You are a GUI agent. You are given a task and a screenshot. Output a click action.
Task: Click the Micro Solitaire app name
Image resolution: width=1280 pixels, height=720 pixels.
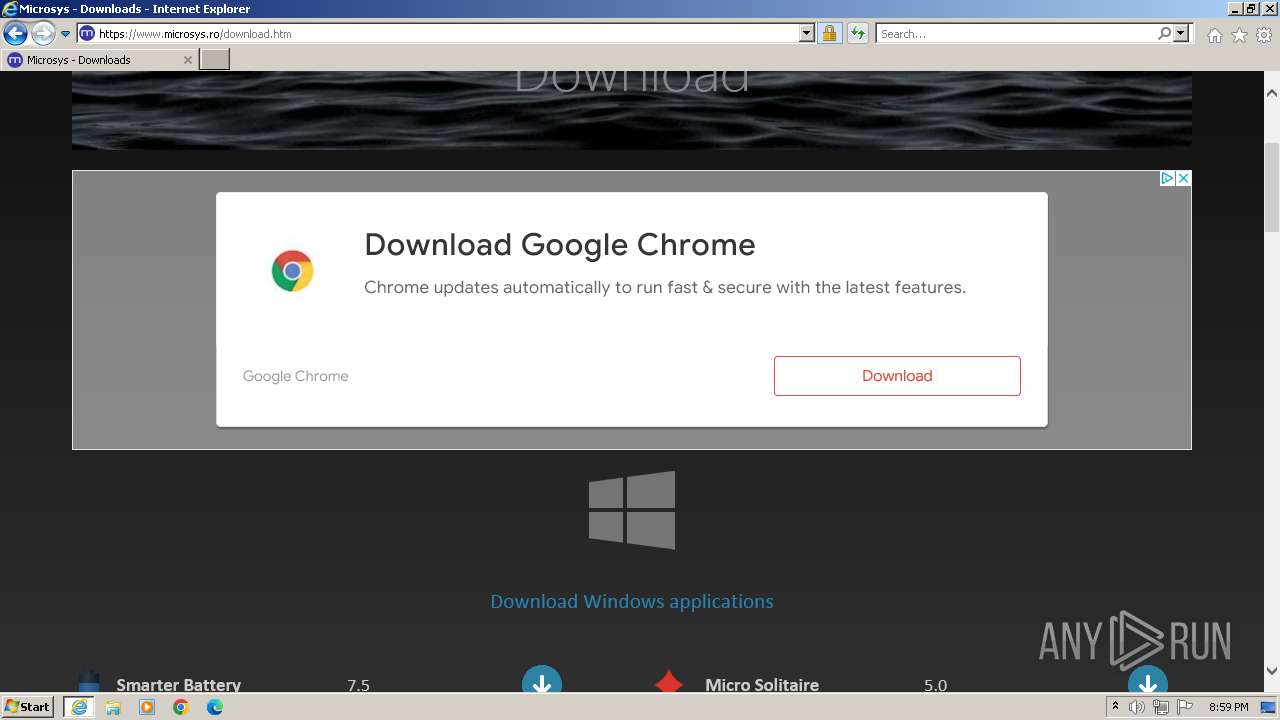tap(762, 685)
